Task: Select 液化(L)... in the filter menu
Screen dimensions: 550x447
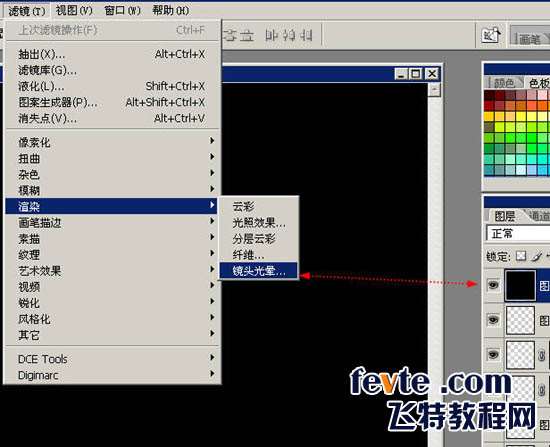Action: 112,86
